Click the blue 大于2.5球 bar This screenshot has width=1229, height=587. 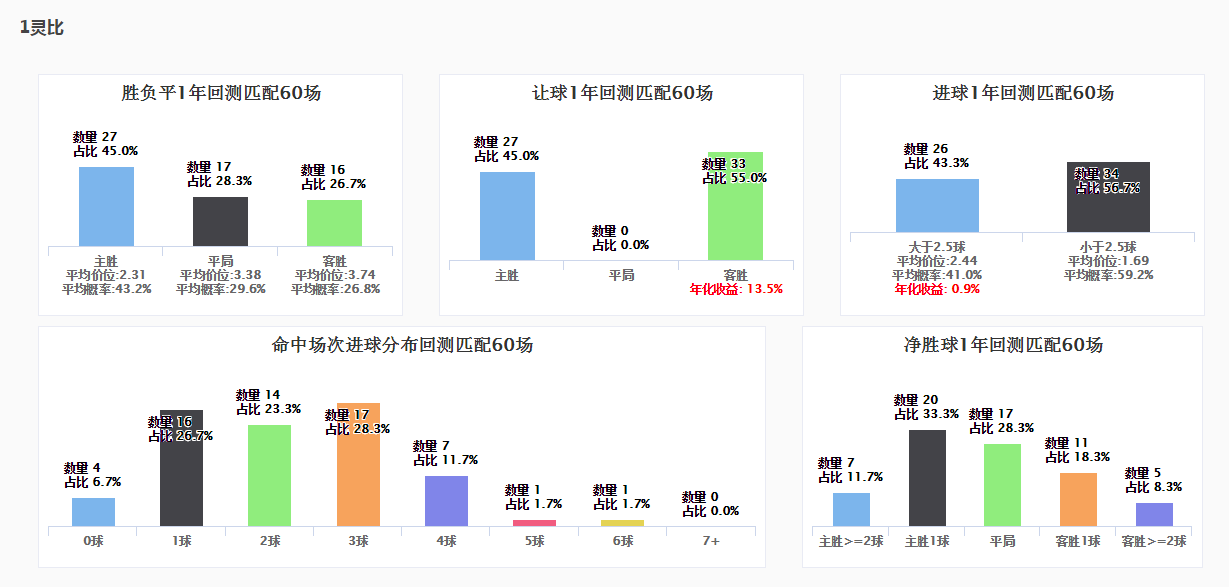coord(937,206)
